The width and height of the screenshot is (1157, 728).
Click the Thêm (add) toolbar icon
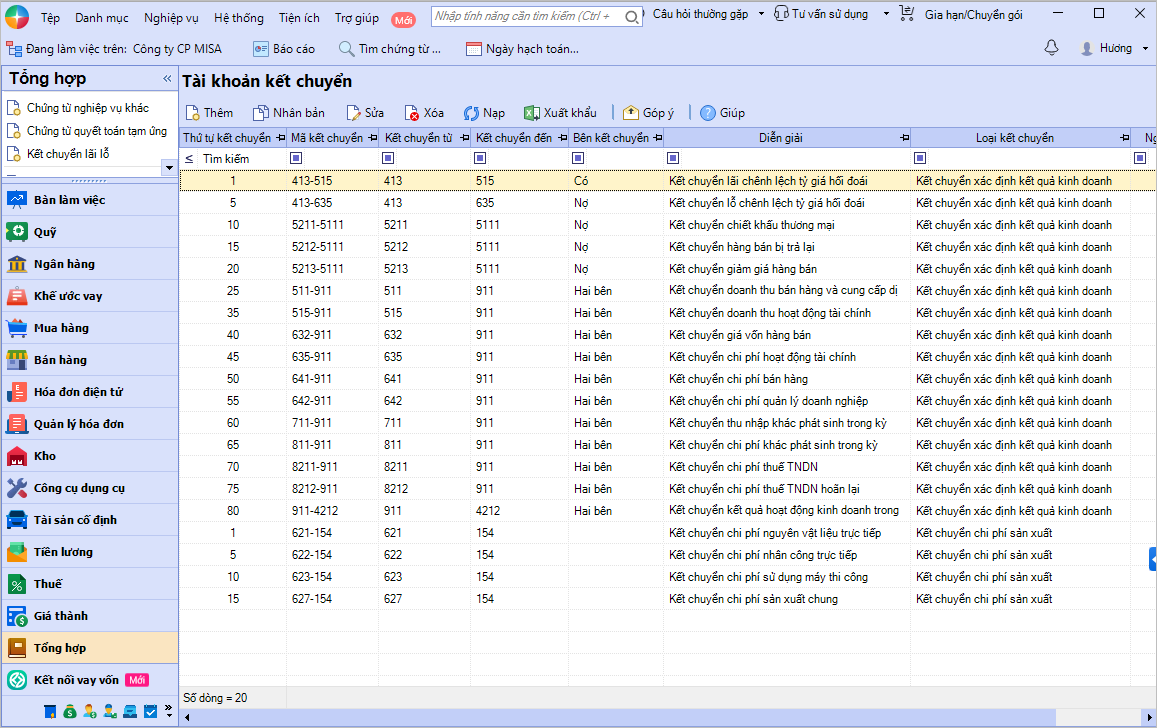[193, 113]
